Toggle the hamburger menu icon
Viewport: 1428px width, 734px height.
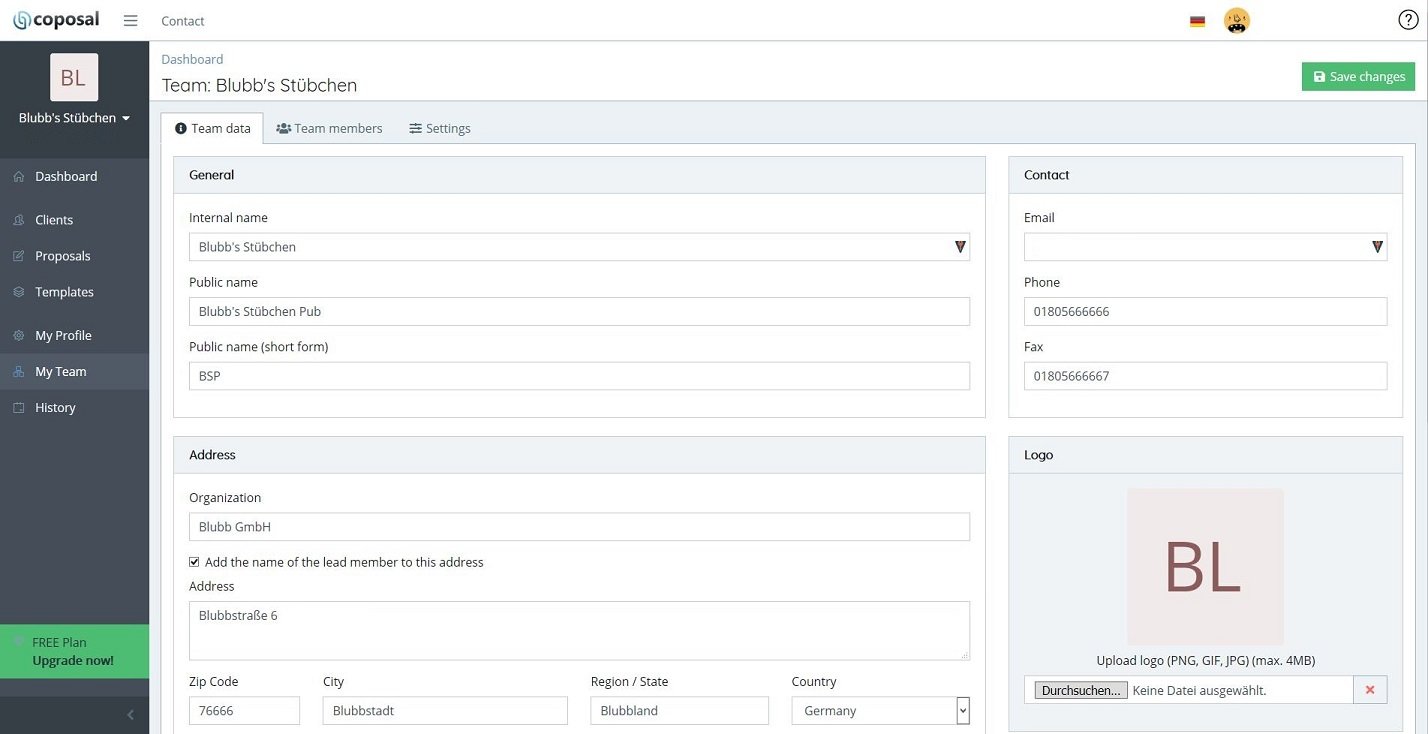(x=130, y=20)
